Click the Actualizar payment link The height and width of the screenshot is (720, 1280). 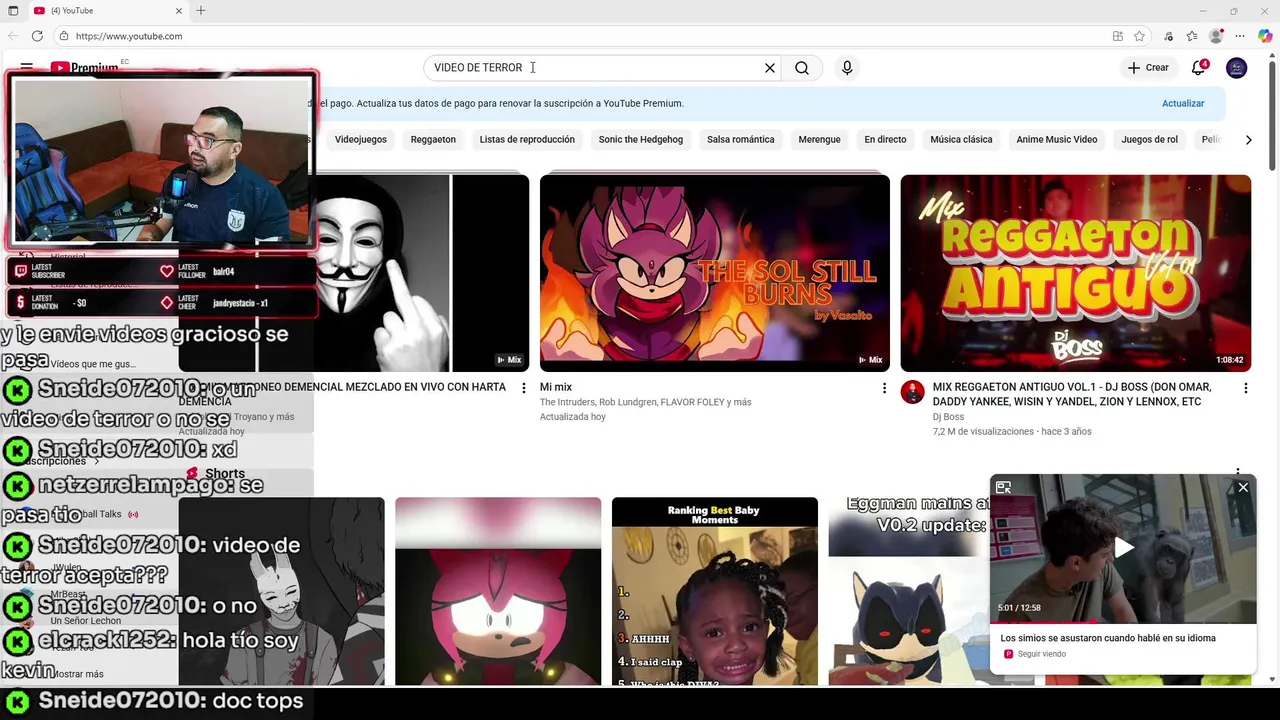1183,104
